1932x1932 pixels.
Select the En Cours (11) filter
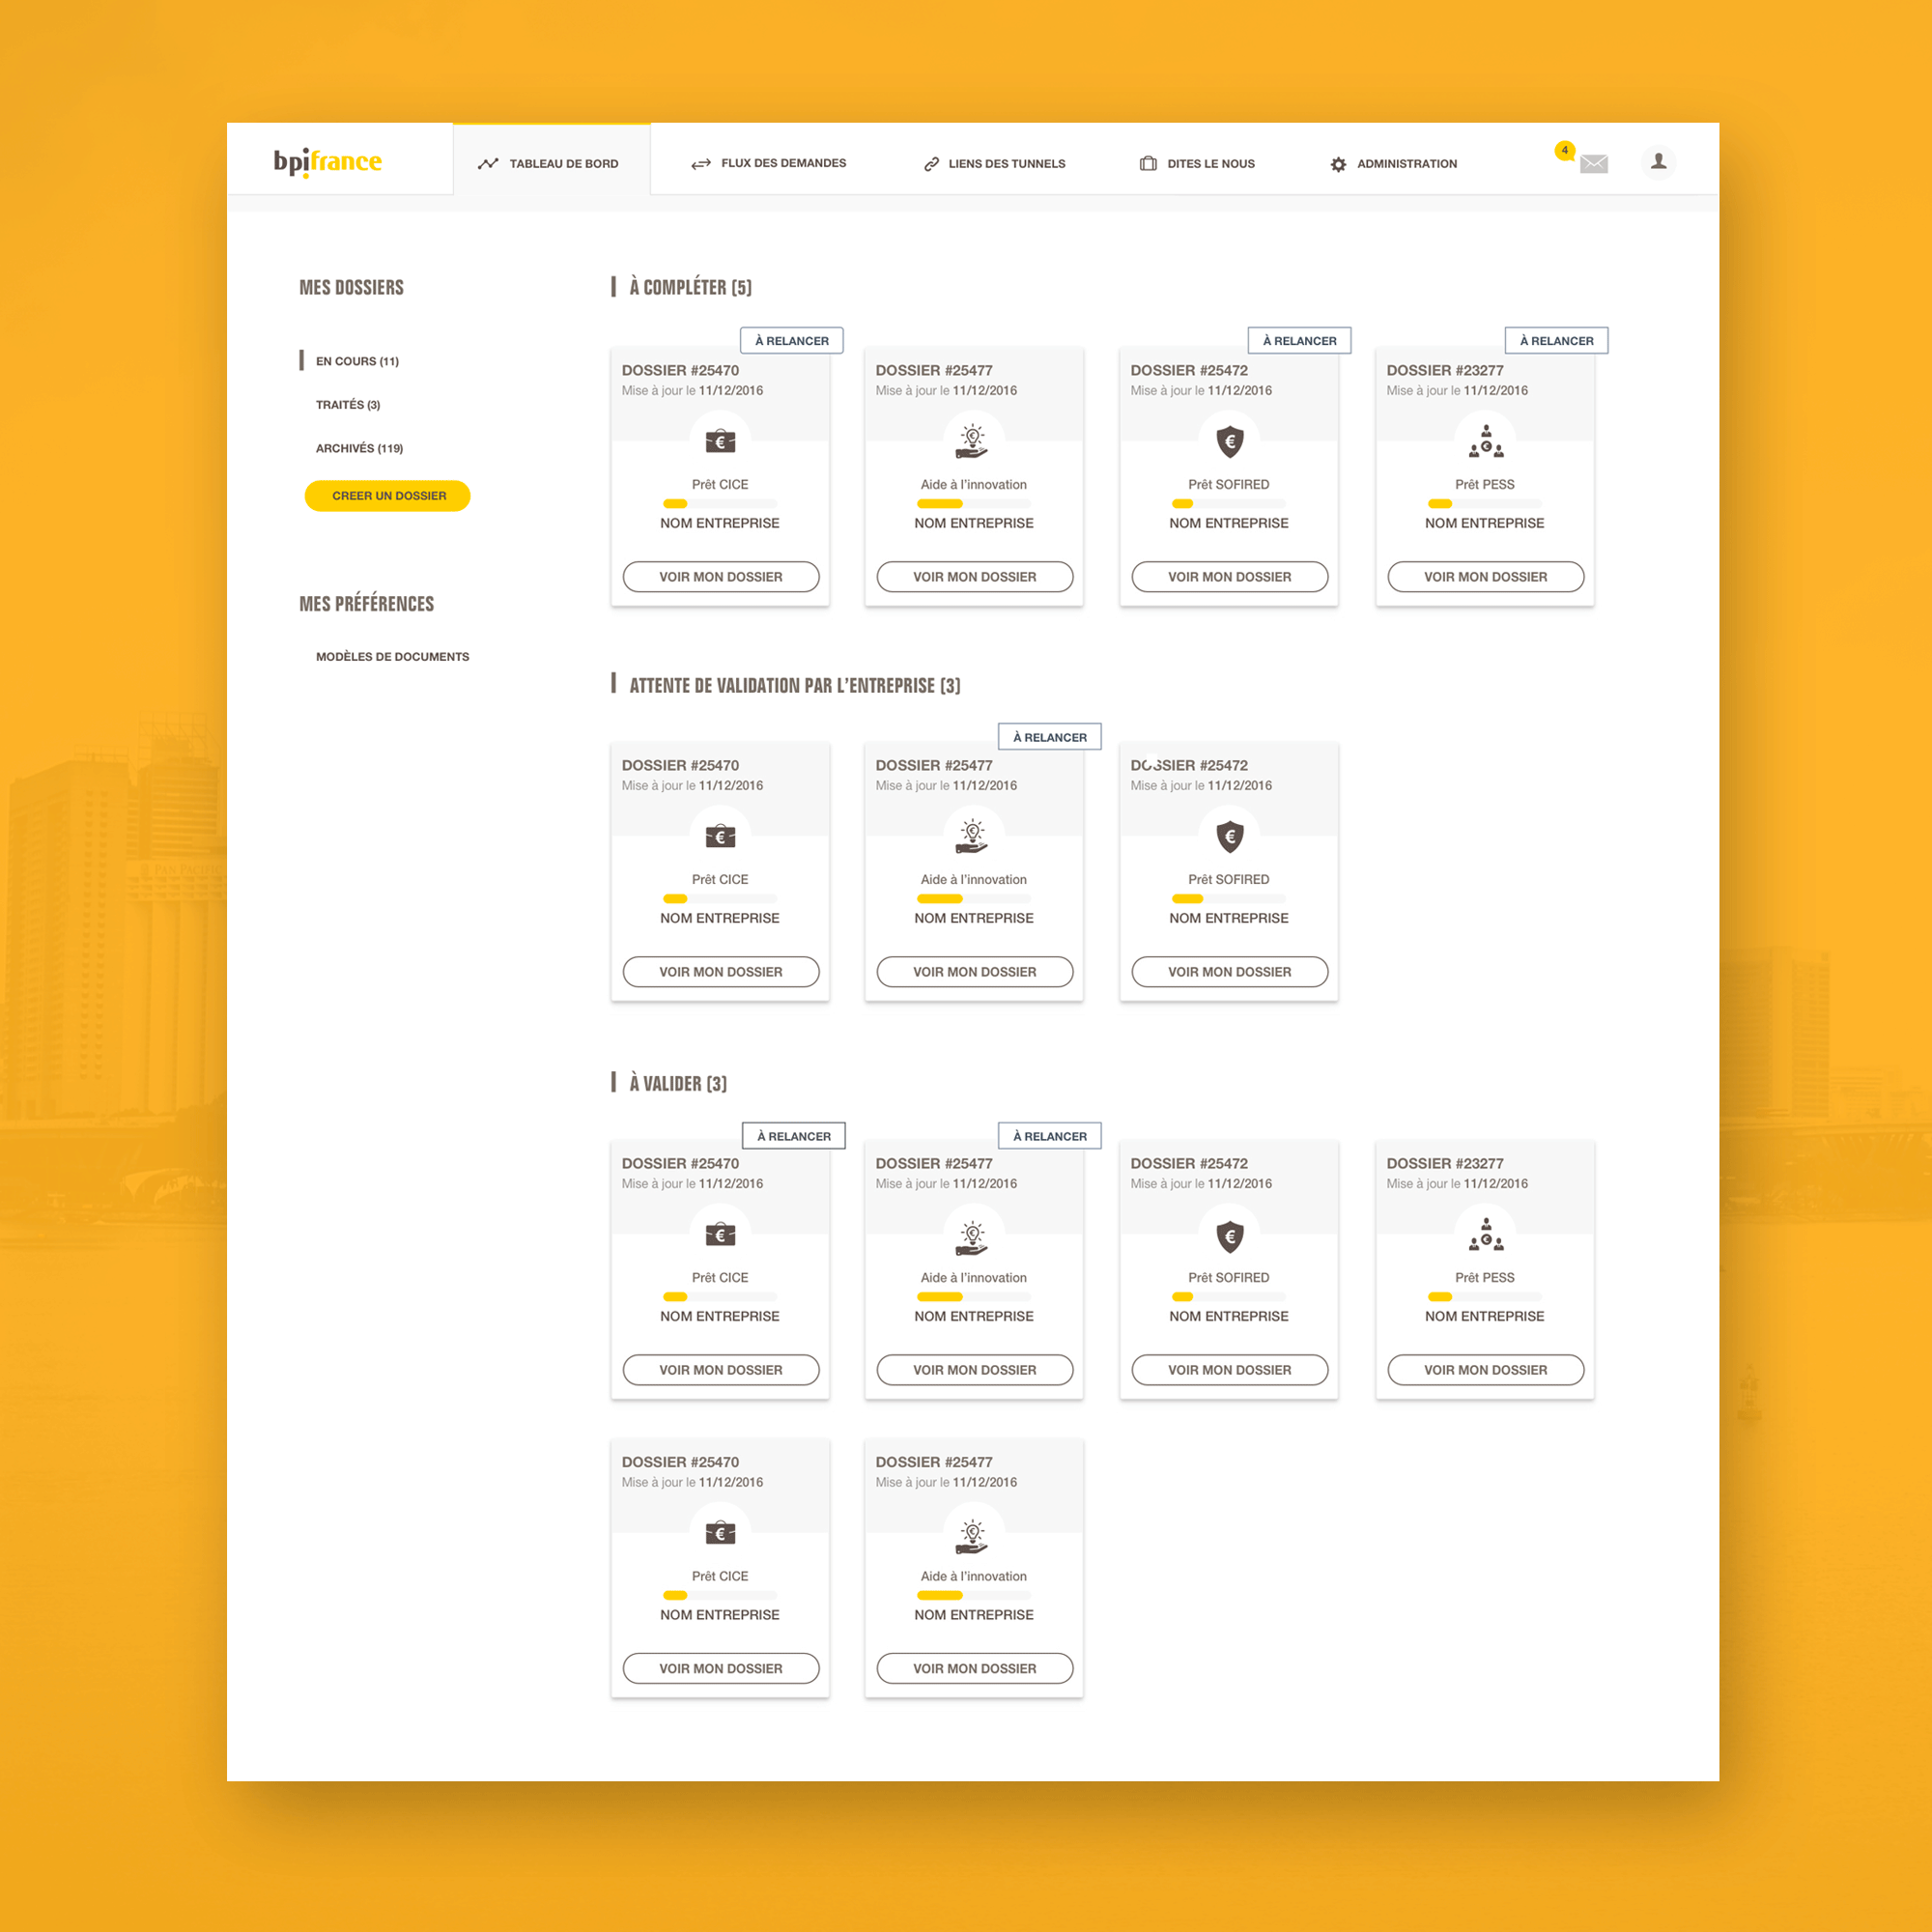(357, 361)
